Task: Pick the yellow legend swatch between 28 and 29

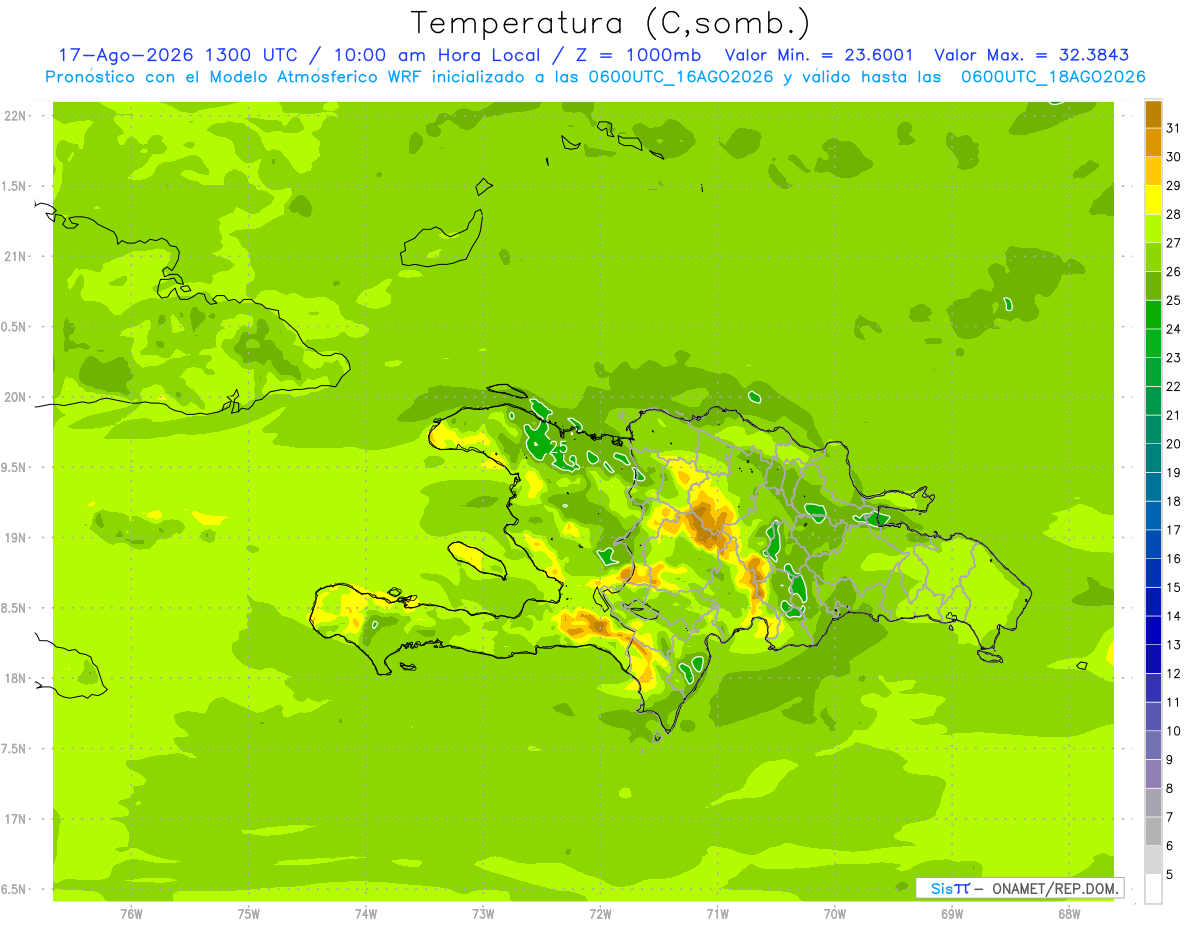Action: pyautogui.click(x=1153, y=200)
